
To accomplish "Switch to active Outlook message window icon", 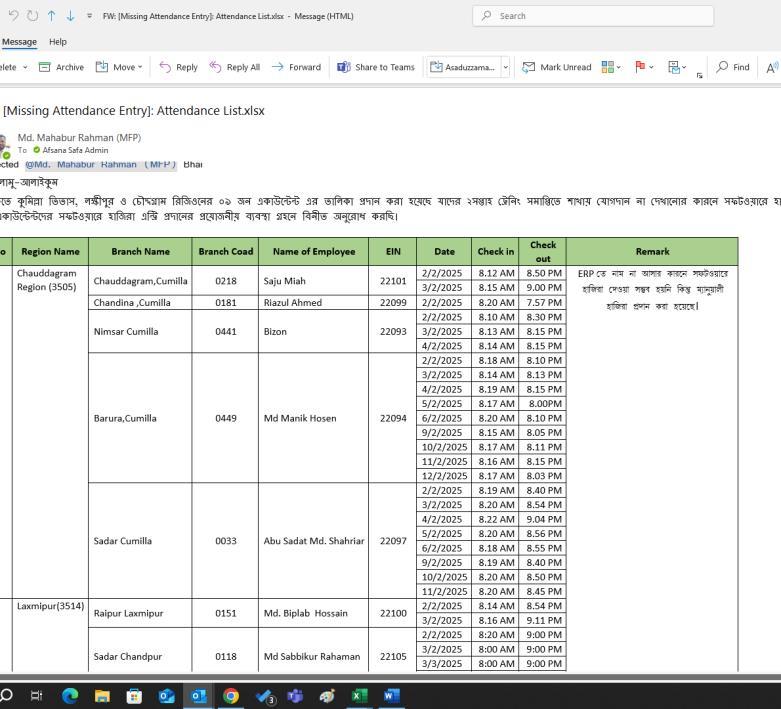I will coord(199,695).
